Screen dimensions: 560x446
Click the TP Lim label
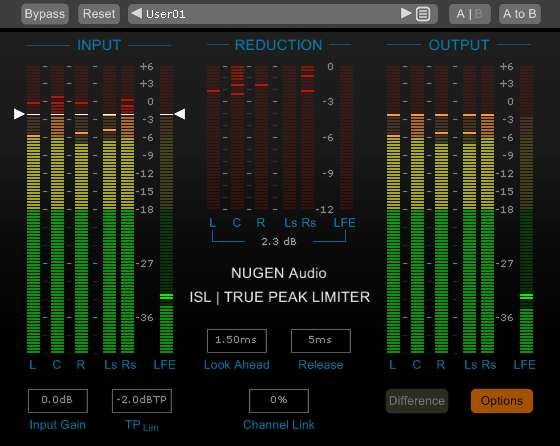click(x=142, y=425)
